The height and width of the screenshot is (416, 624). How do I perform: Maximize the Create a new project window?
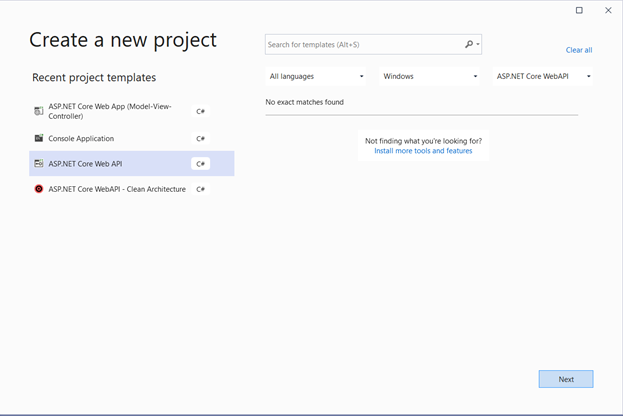579,10
